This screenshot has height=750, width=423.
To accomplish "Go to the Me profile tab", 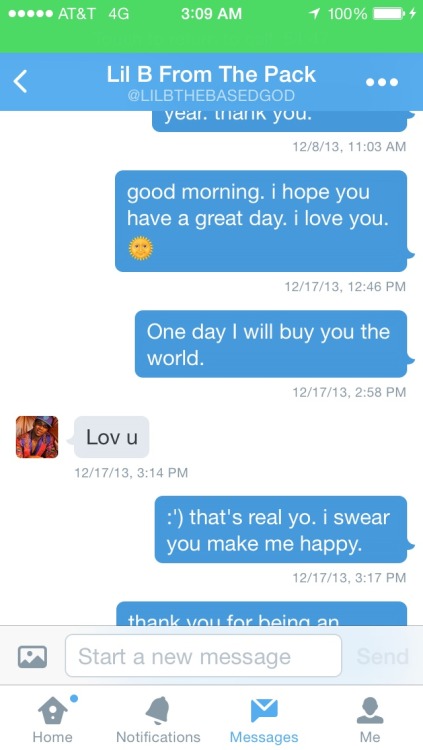I will (370, 719).
